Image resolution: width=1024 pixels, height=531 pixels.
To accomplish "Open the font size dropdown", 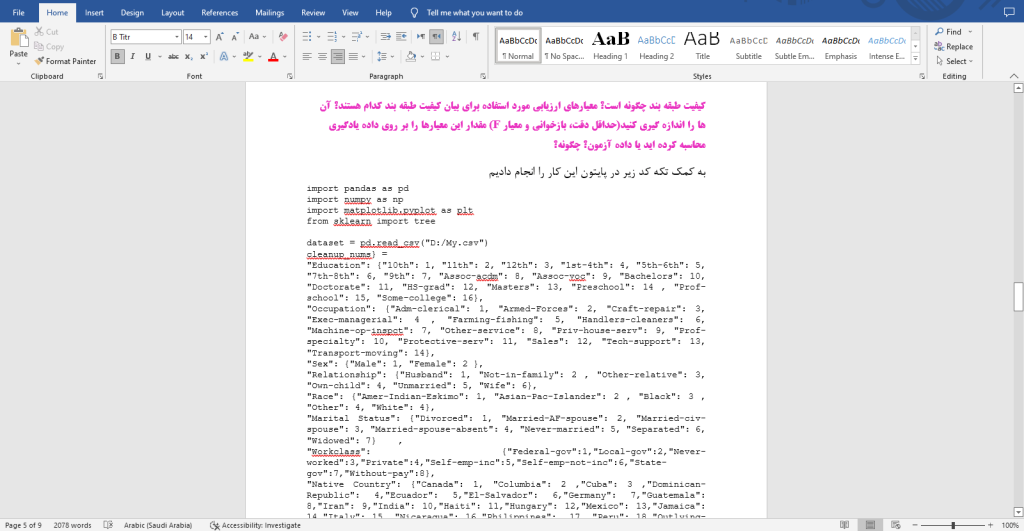I will [206, 37].
